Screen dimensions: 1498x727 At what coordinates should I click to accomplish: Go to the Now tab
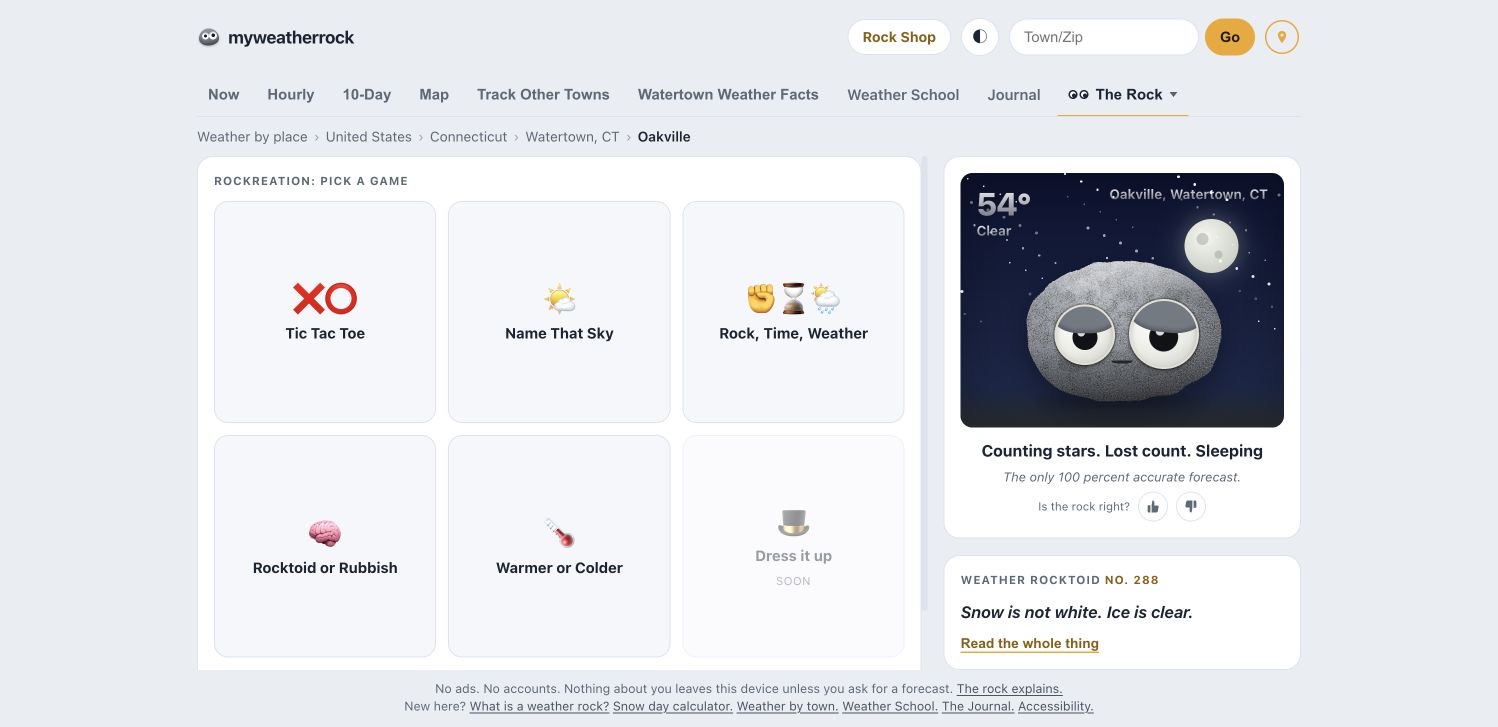pos(224,94)
